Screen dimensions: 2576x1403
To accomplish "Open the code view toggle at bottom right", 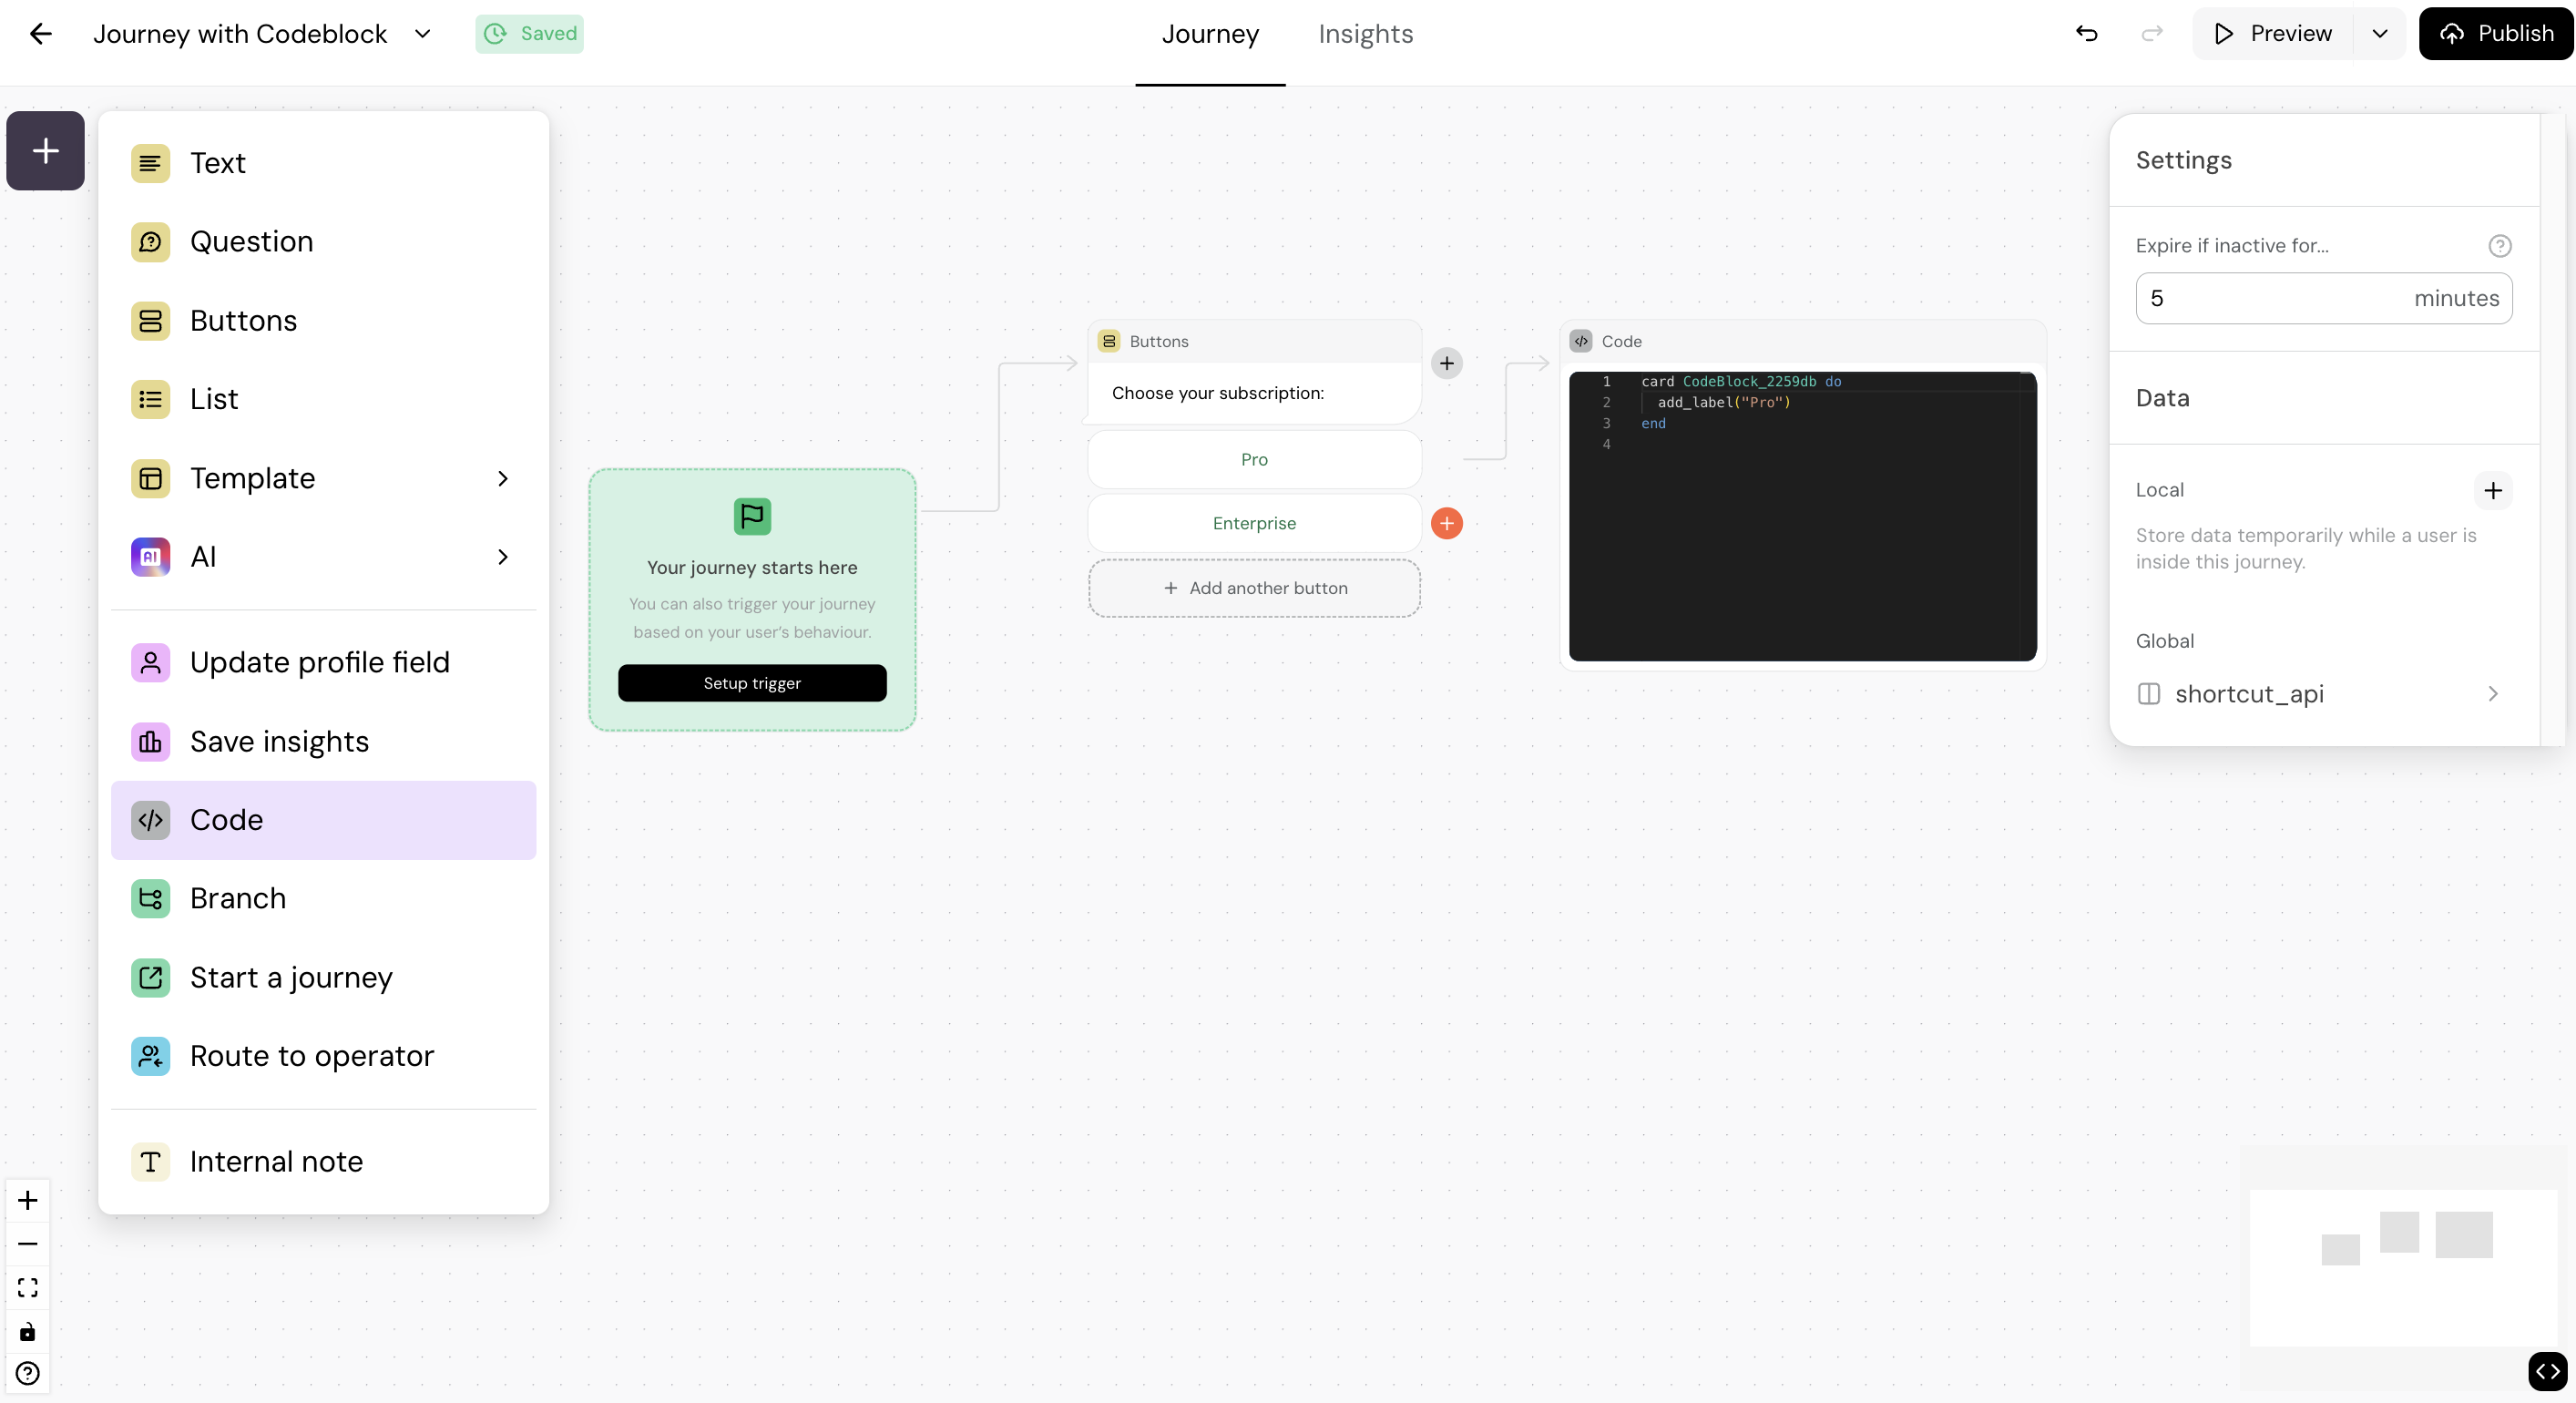I will (x=2548, y=1372).
